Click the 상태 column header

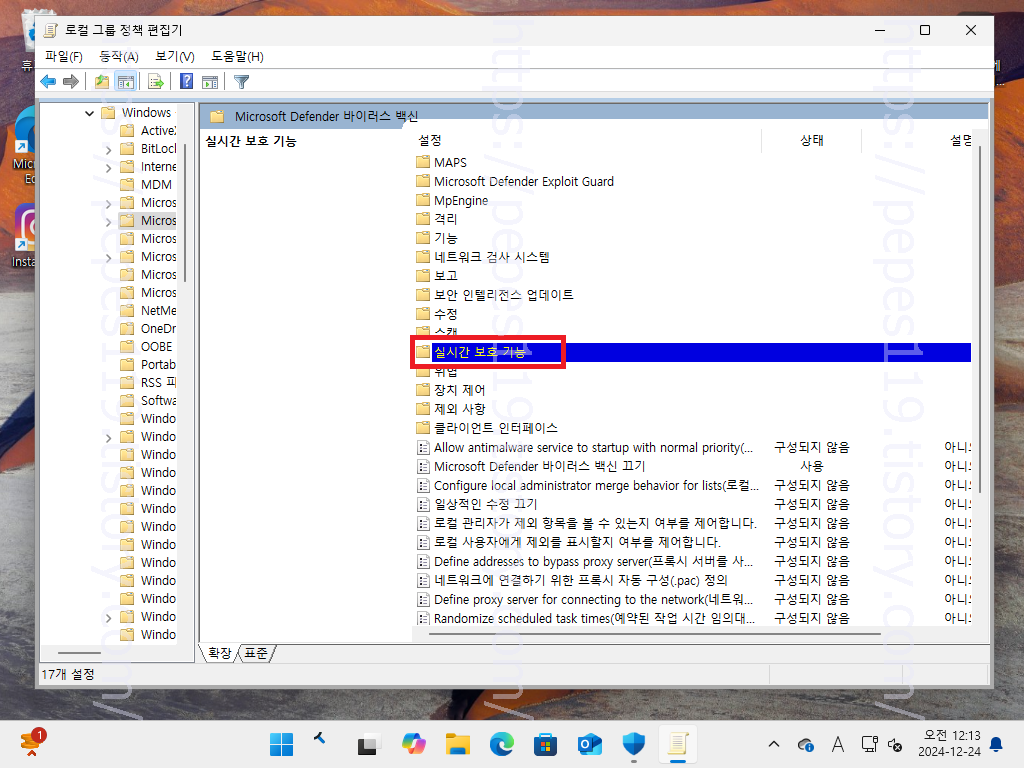(x=812, y=140)
